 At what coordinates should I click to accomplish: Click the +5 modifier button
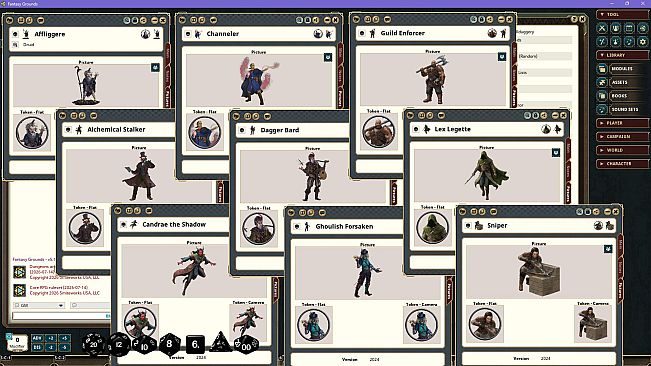pyautogui.click(x=64, y=338)
